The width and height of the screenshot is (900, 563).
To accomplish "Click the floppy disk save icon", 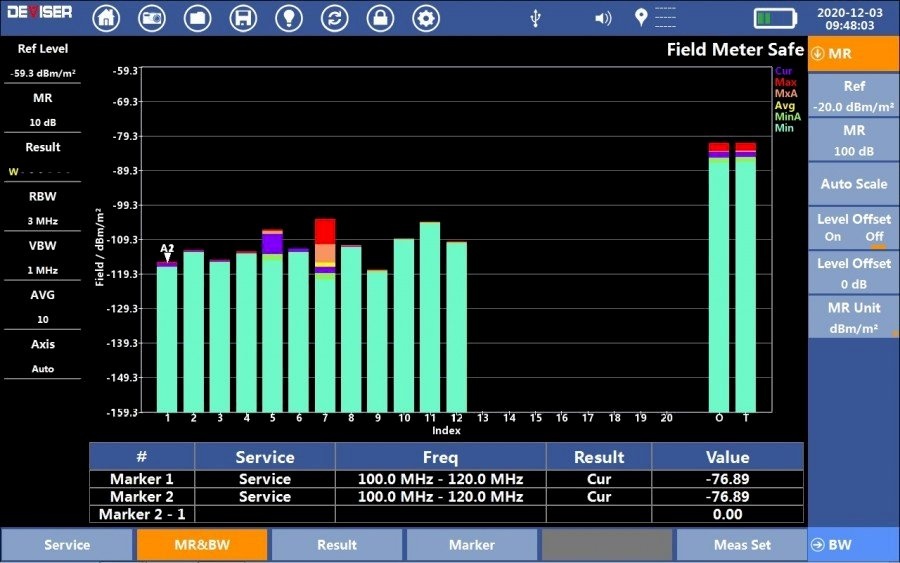I will pyautogui.click(x=243, y=18).
